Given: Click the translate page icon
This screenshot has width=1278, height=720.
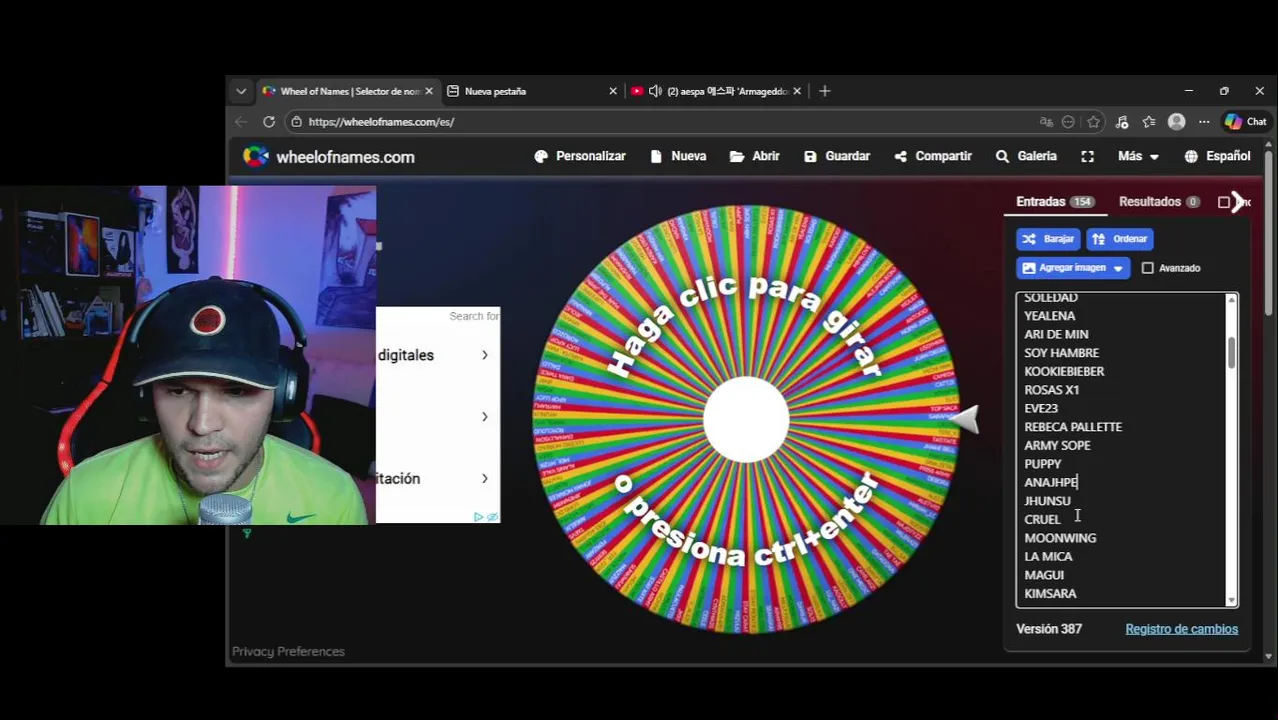Looking at the screenshot, I should click(x=1046, y=122).
